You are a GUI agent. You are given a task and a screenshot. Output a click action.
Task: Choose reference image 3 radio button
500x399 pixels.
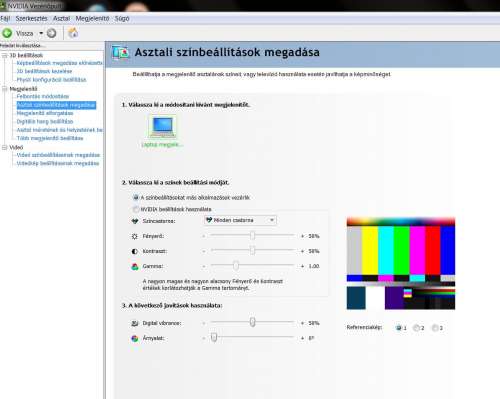click(435, 328)
